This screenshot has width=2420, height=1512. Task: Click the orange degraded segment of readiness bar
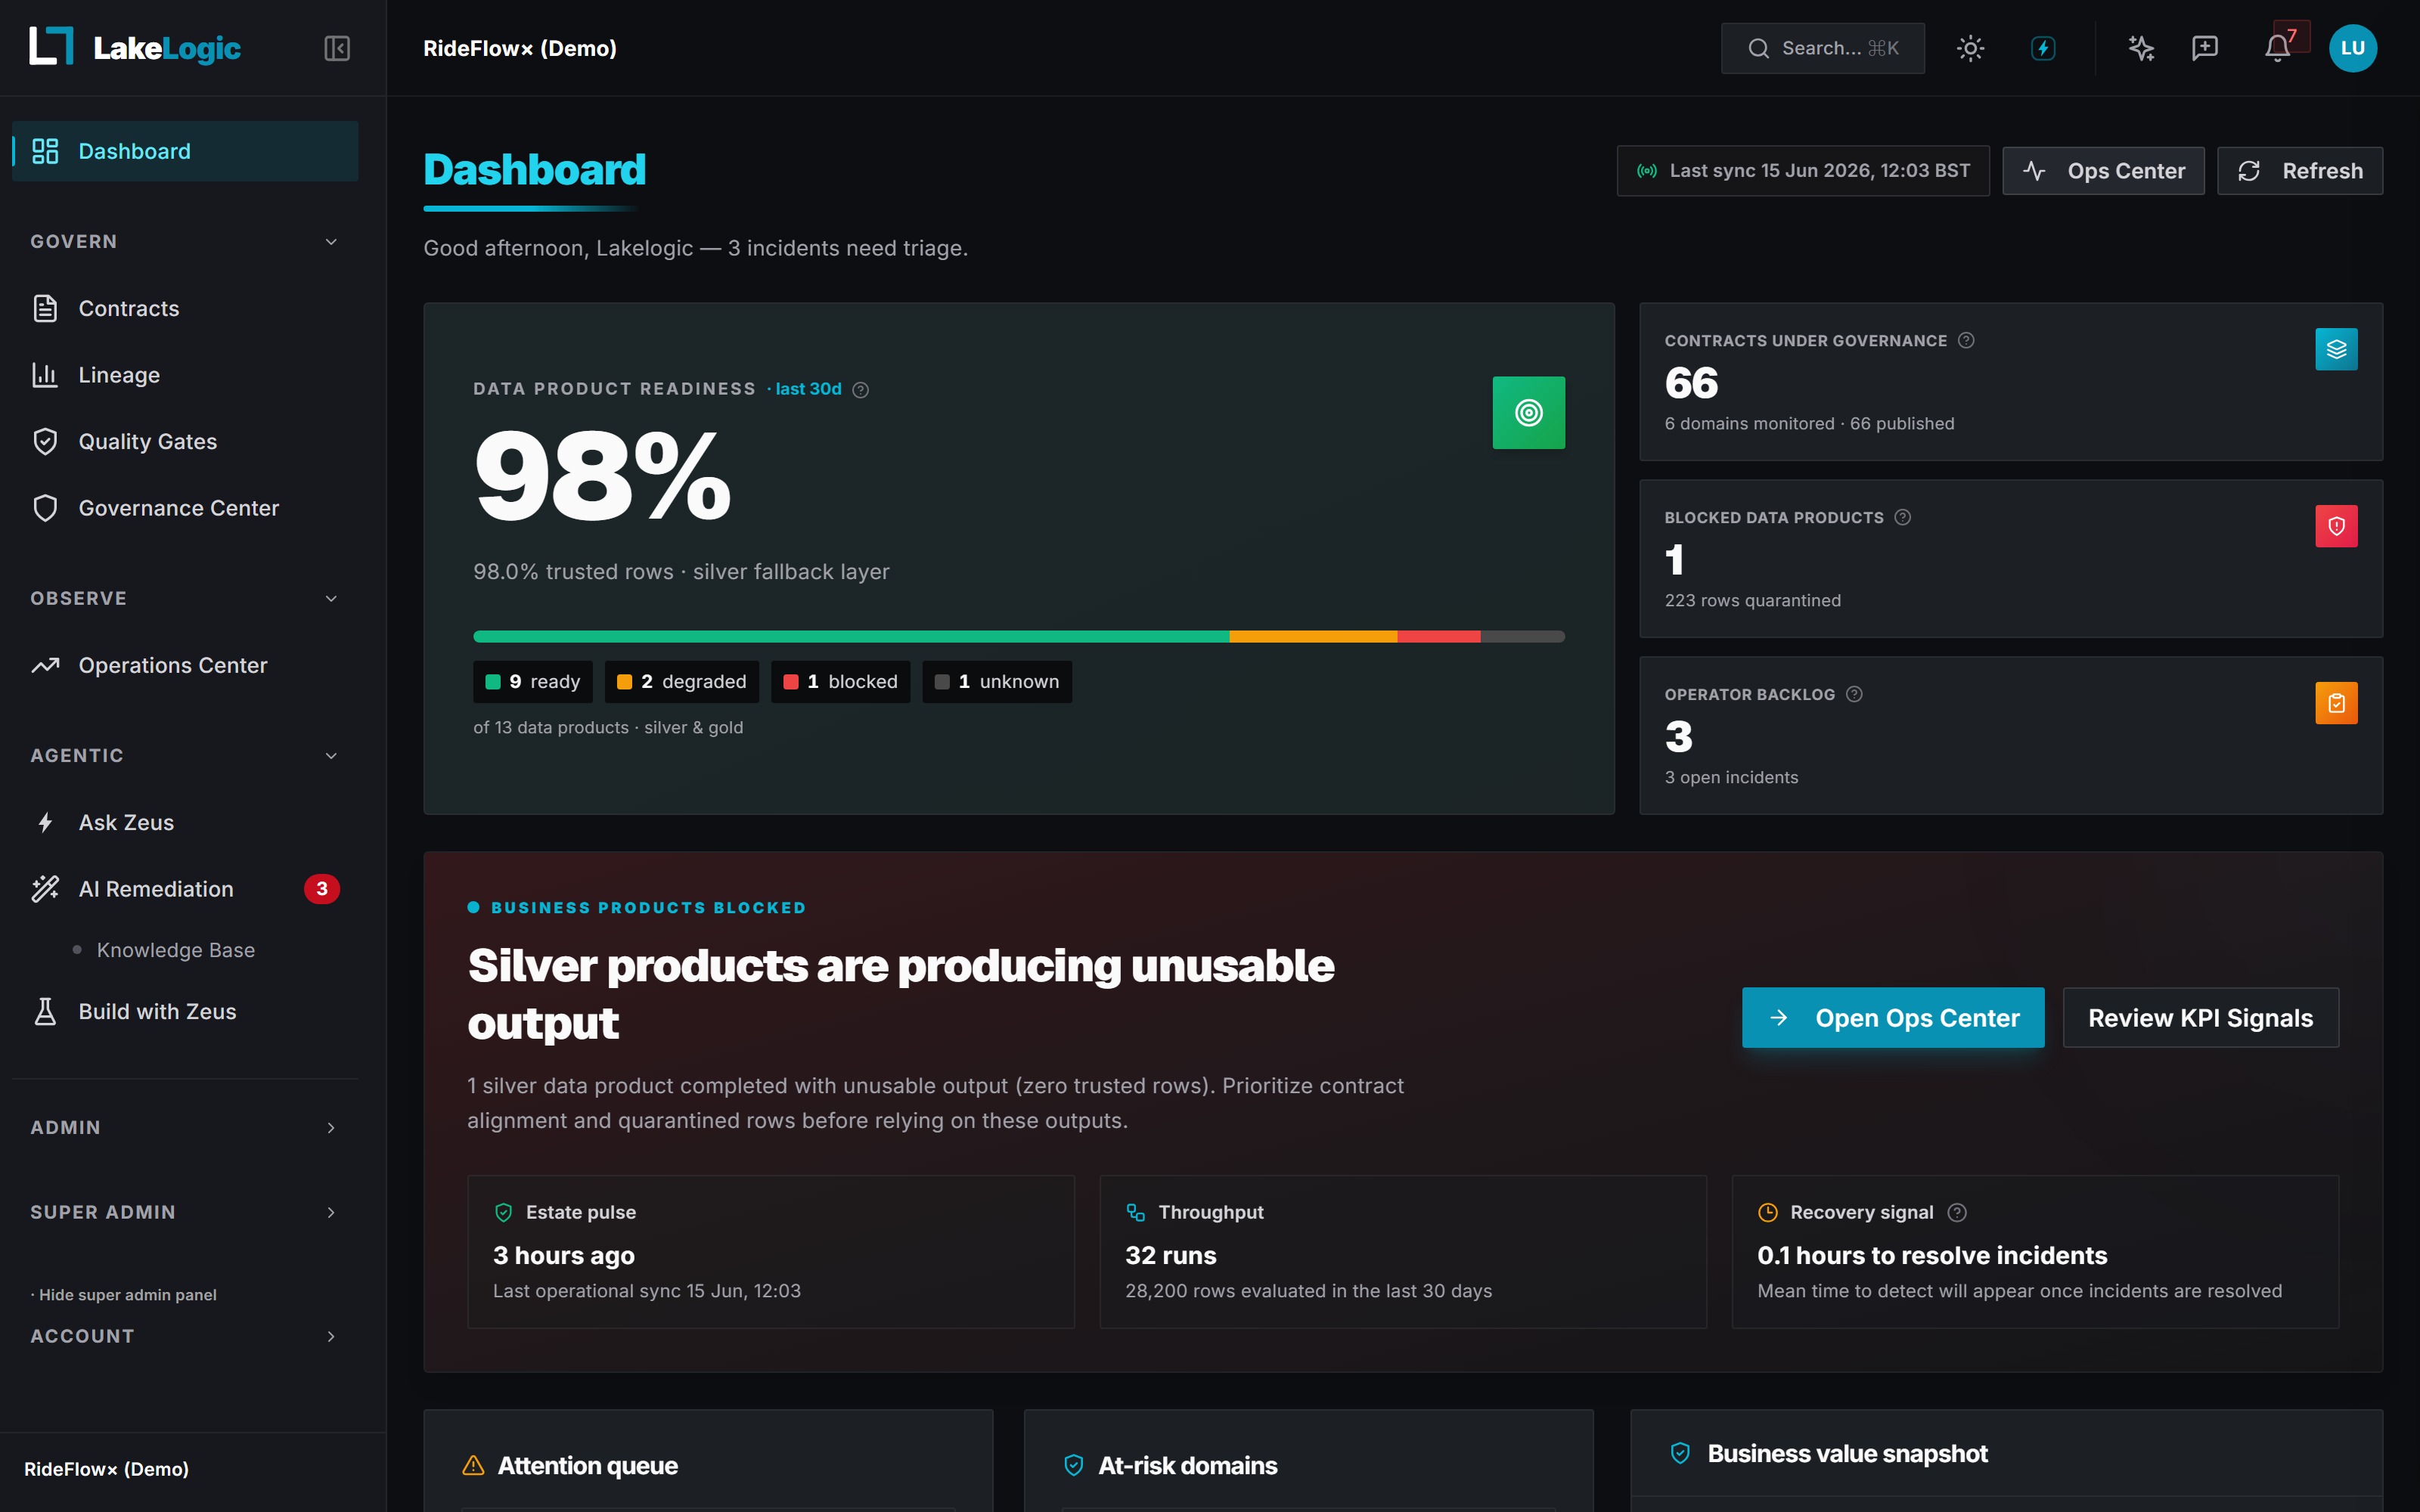point(1313,636)
